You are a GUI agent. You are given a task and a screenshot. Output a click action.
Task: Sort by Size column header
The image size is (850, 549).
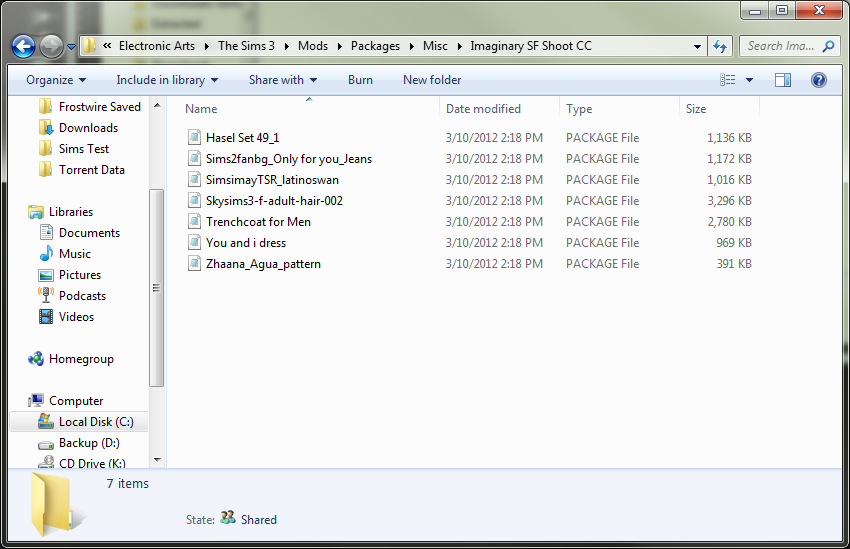[696, 109]
